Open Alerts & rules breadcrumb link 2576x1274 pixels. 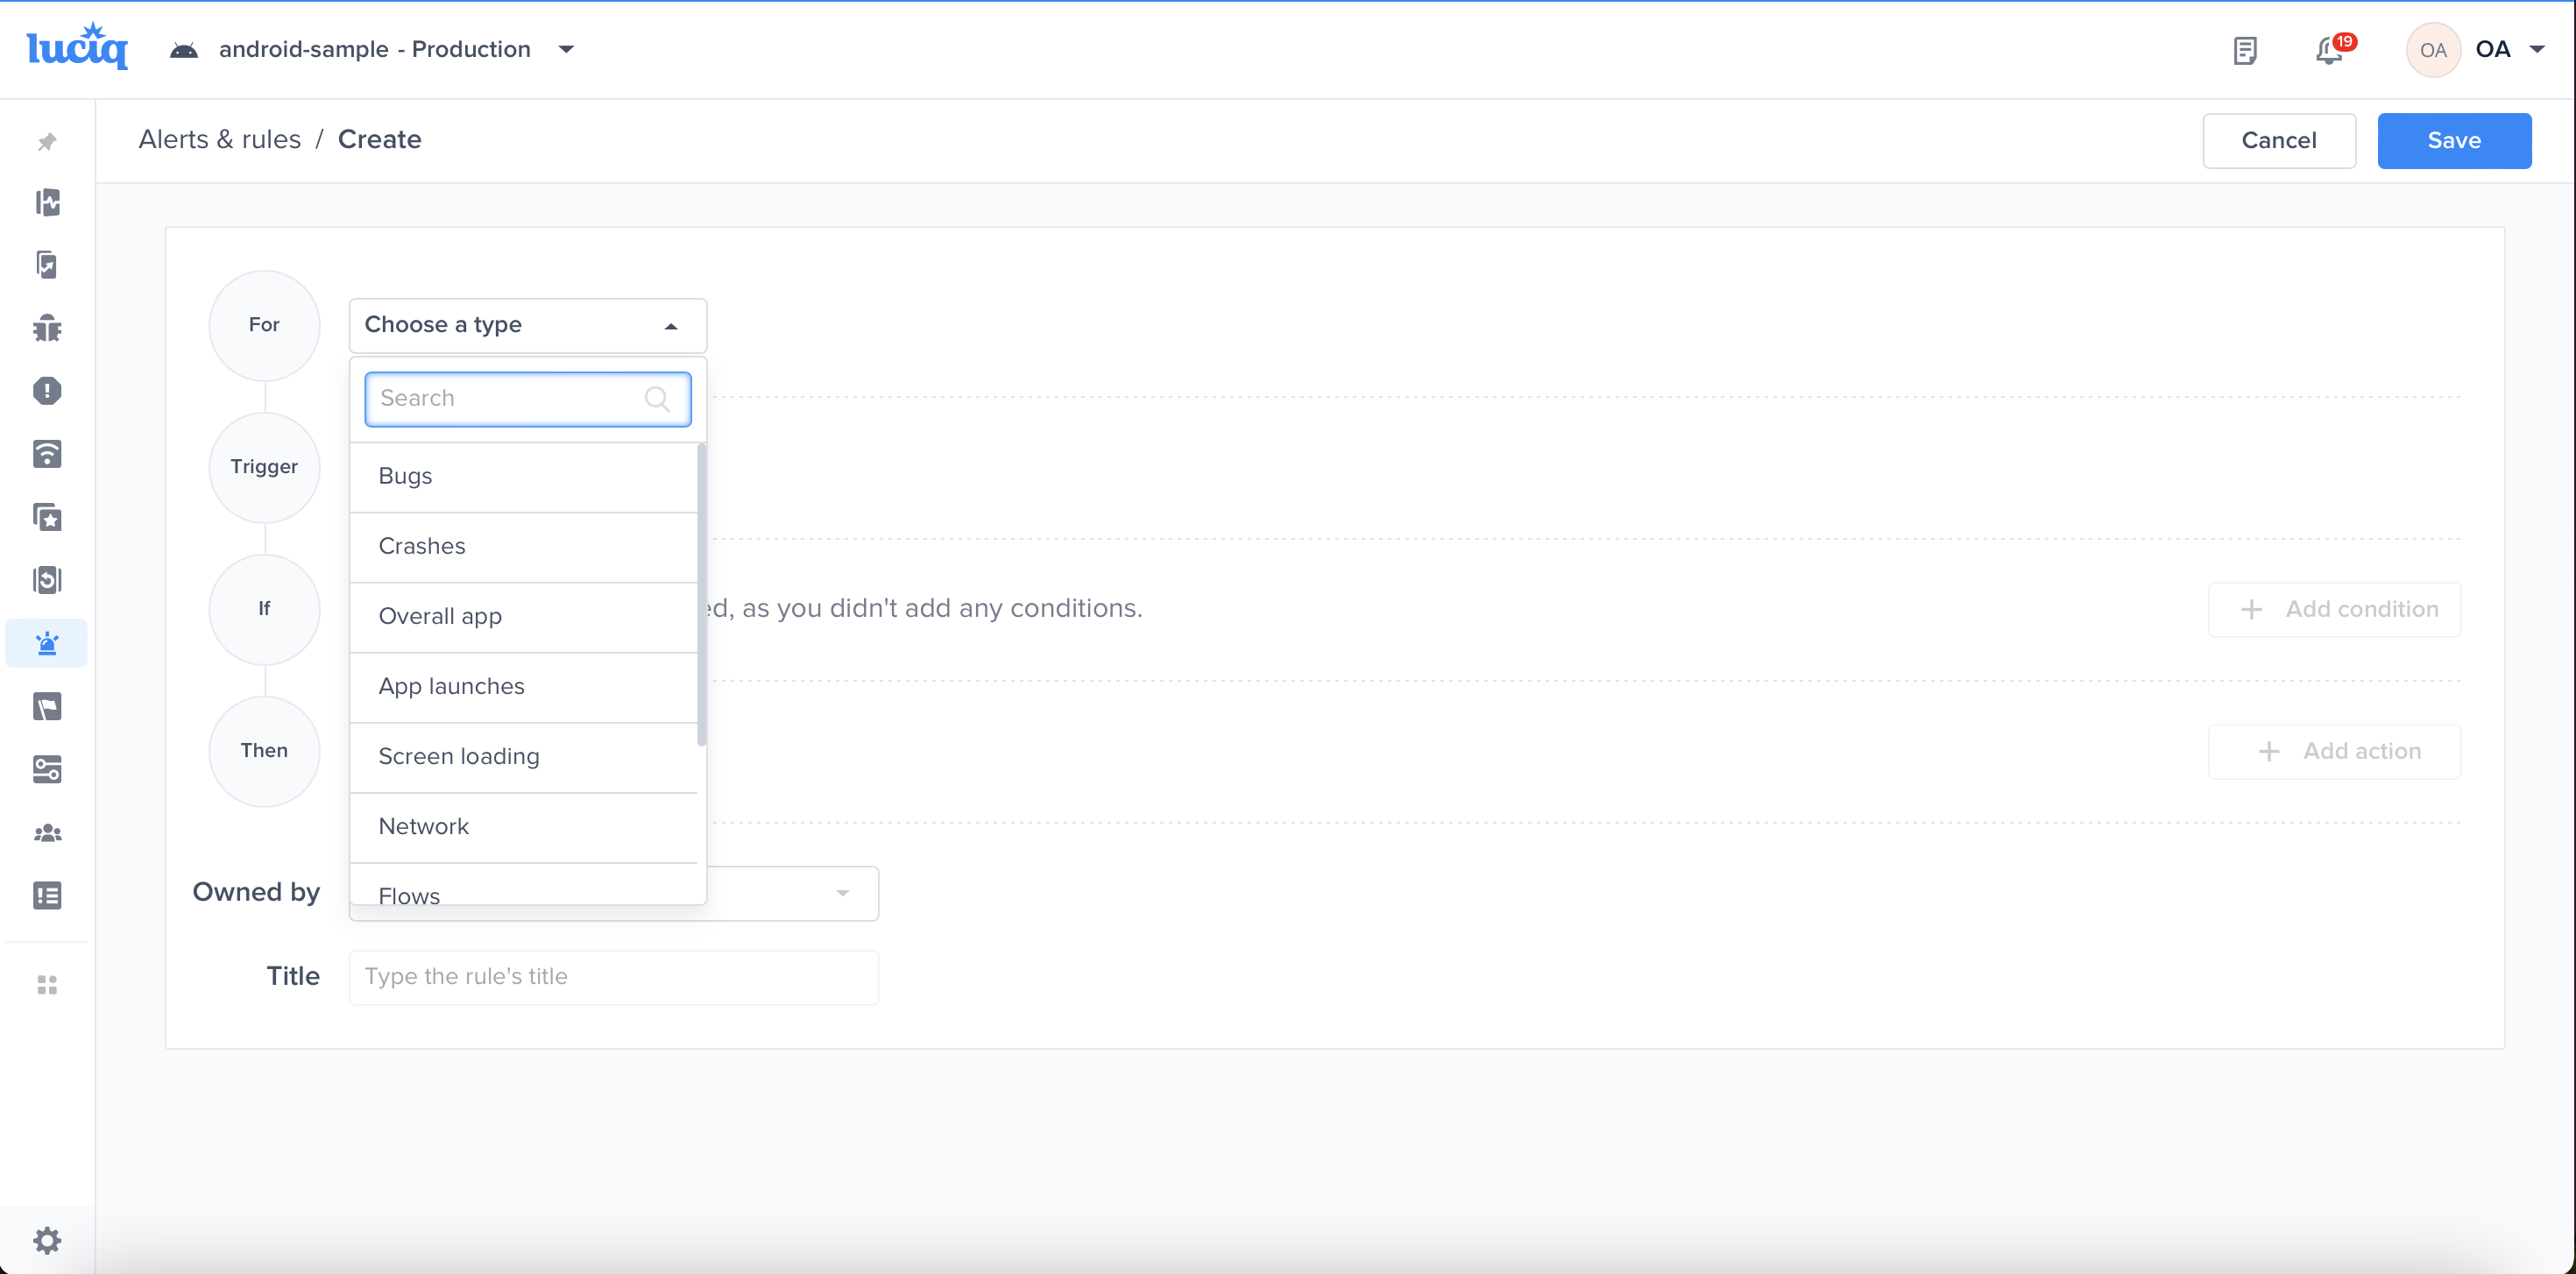pos(220,139)
